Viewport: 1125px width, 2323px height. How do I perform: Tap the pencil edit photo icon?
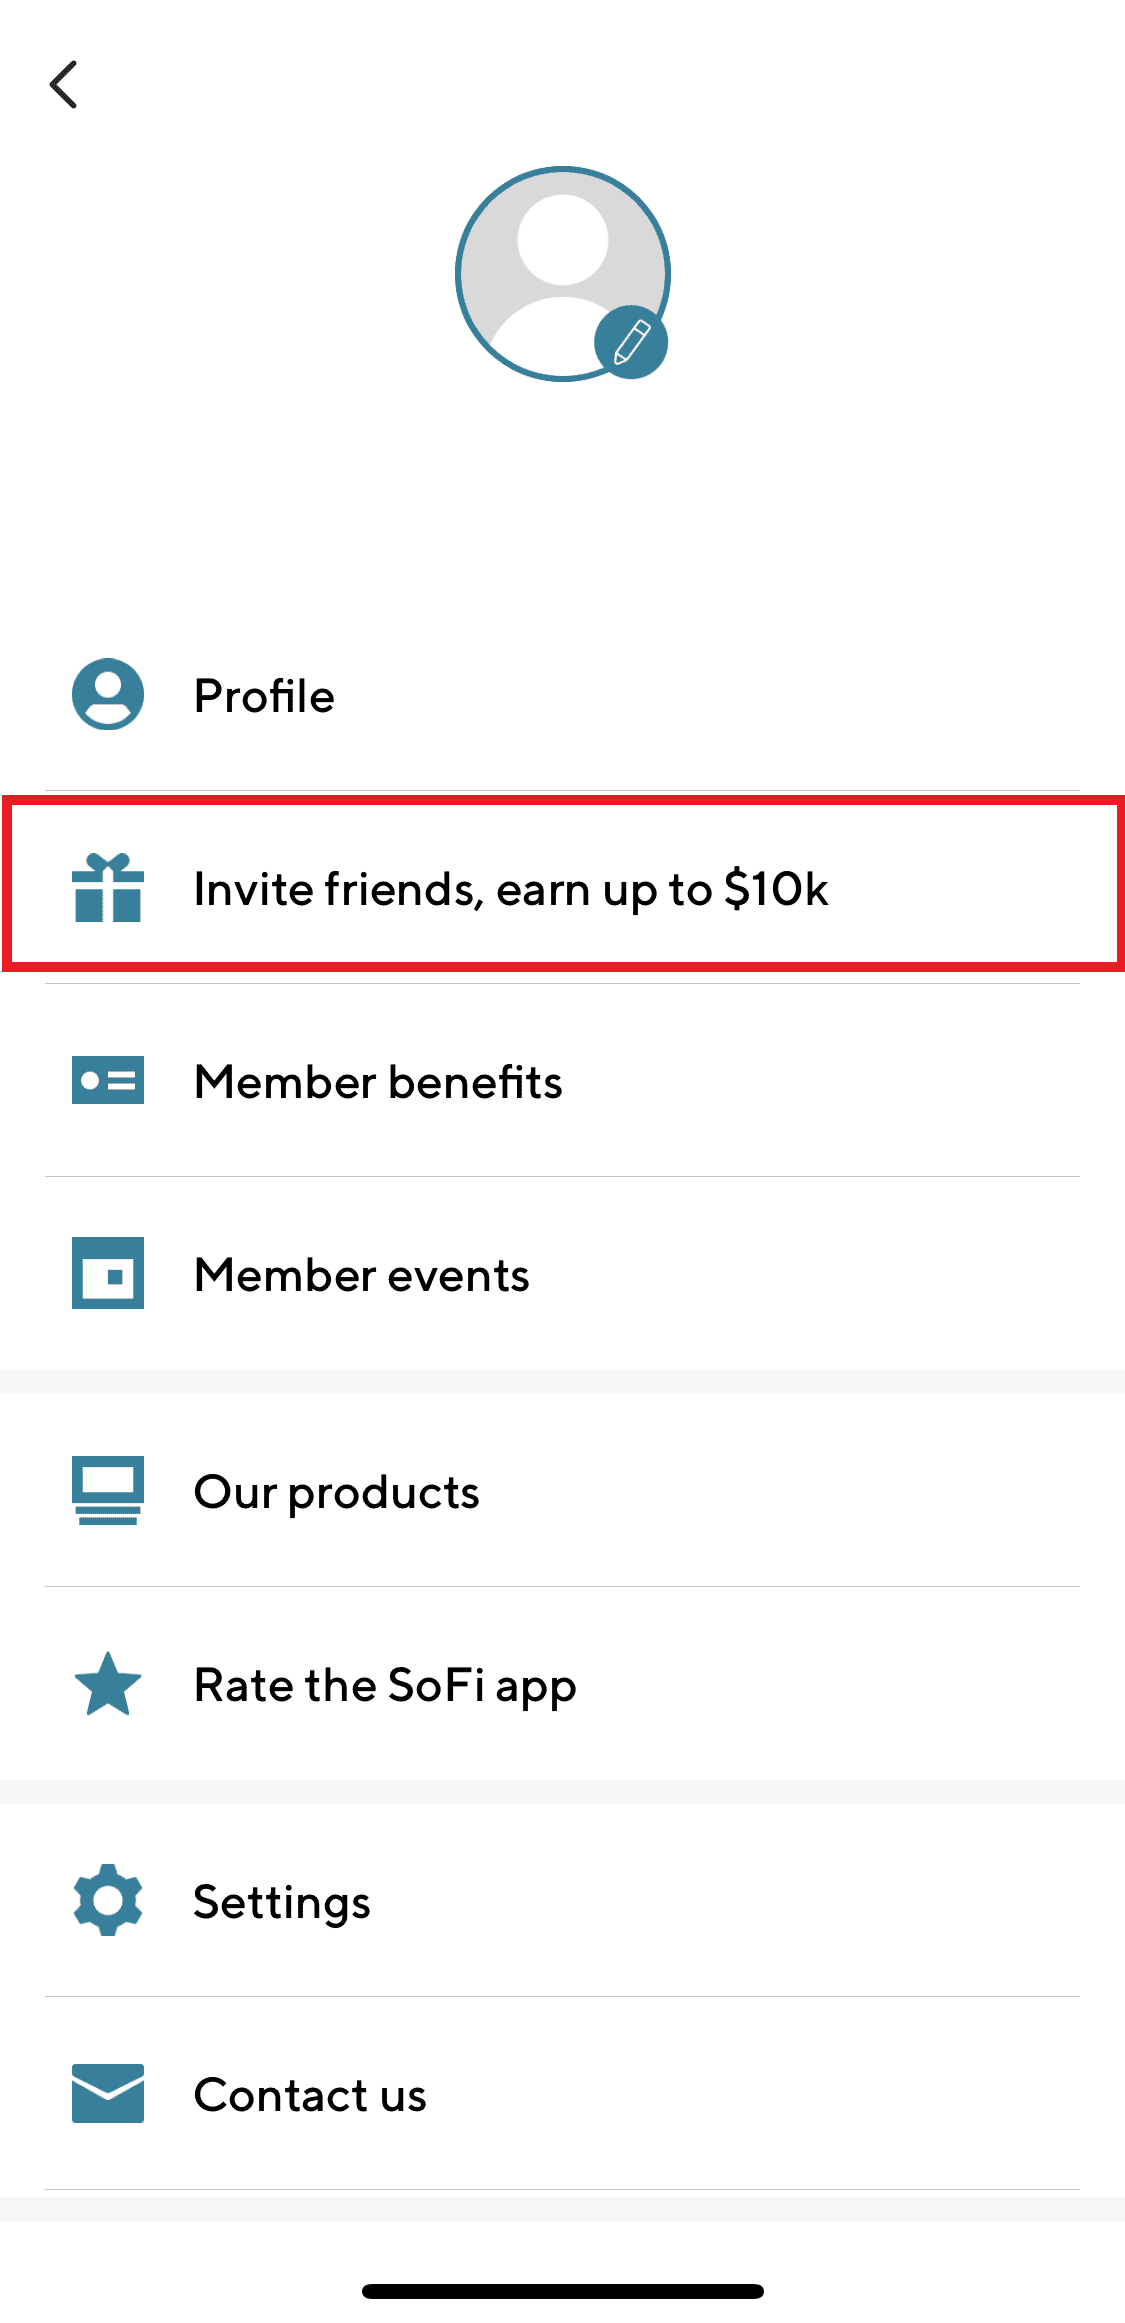point(631,342)
